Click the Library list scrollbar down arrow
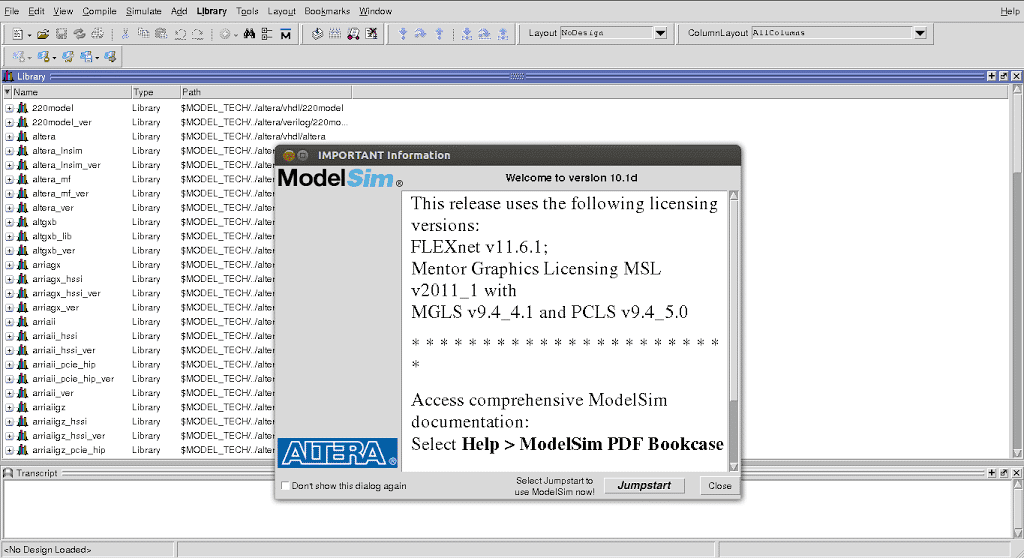The image size is (1024, 558). [x=1017, y=453]
